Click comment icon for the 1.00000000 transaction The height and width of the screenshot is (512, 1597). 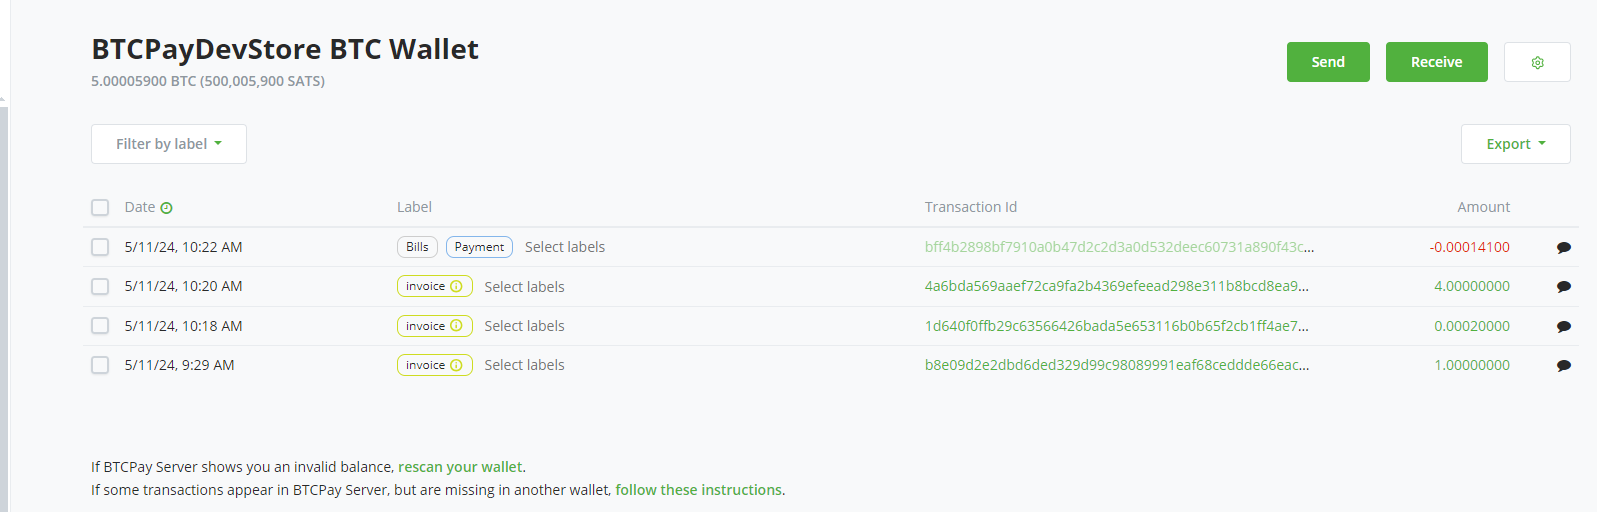(x=1564, y=366)
